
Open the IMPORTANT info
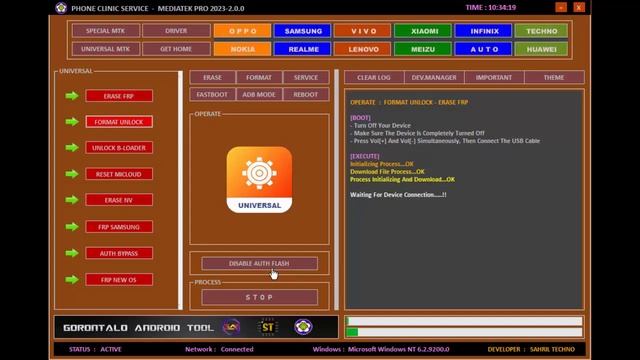494,77
